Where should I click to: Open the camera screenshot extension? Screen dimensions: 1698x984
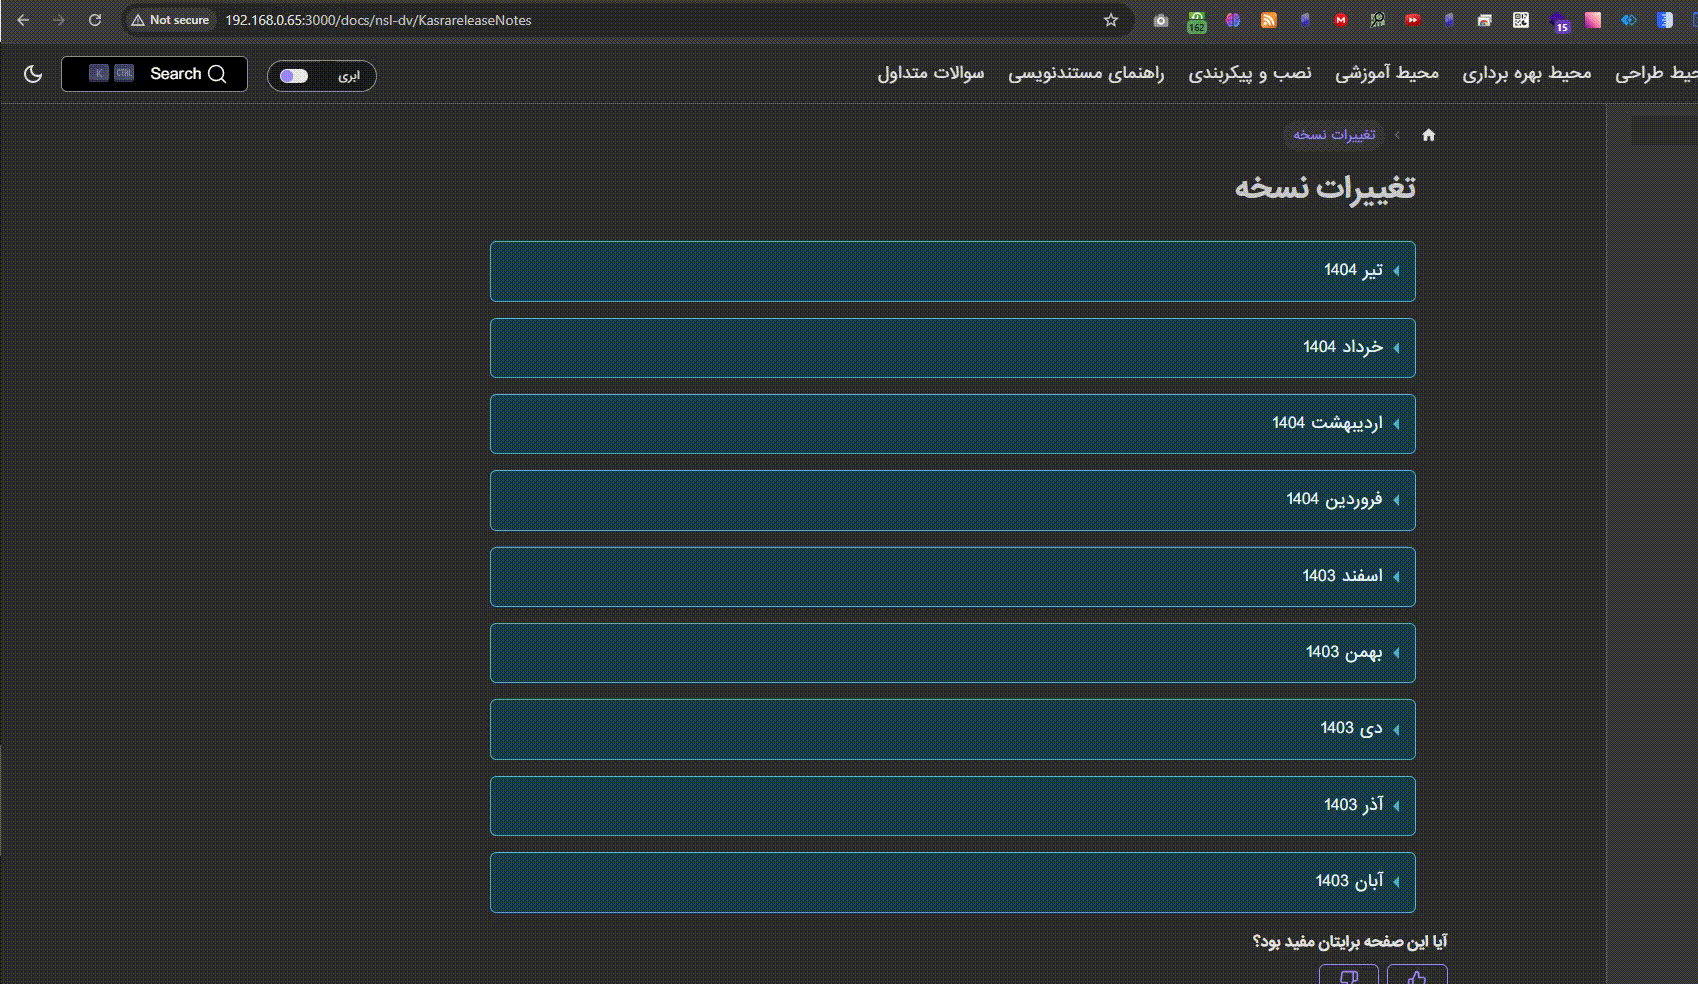[x=1160, y=20]
